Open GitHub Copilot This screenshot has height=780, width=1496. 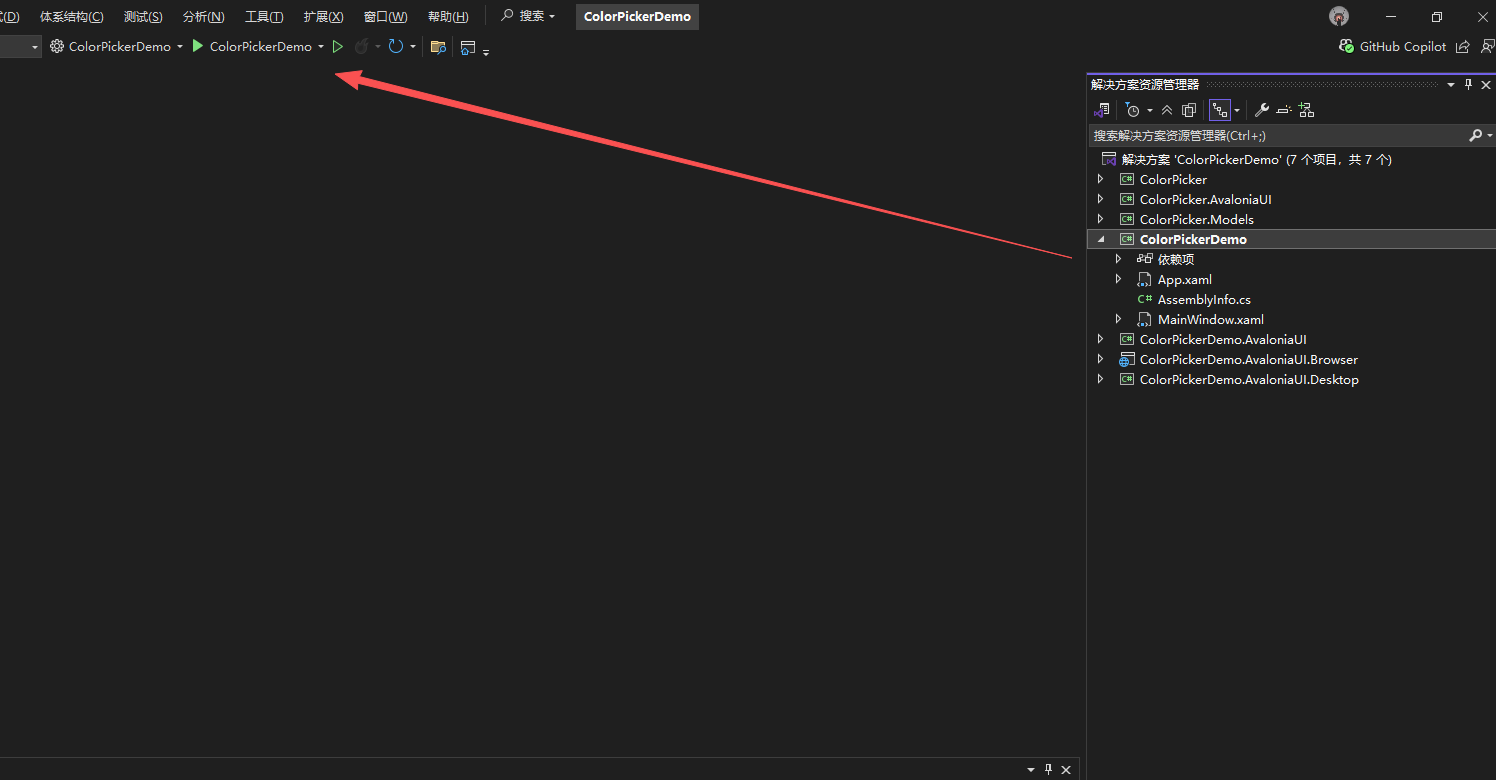click(1392, 46)
